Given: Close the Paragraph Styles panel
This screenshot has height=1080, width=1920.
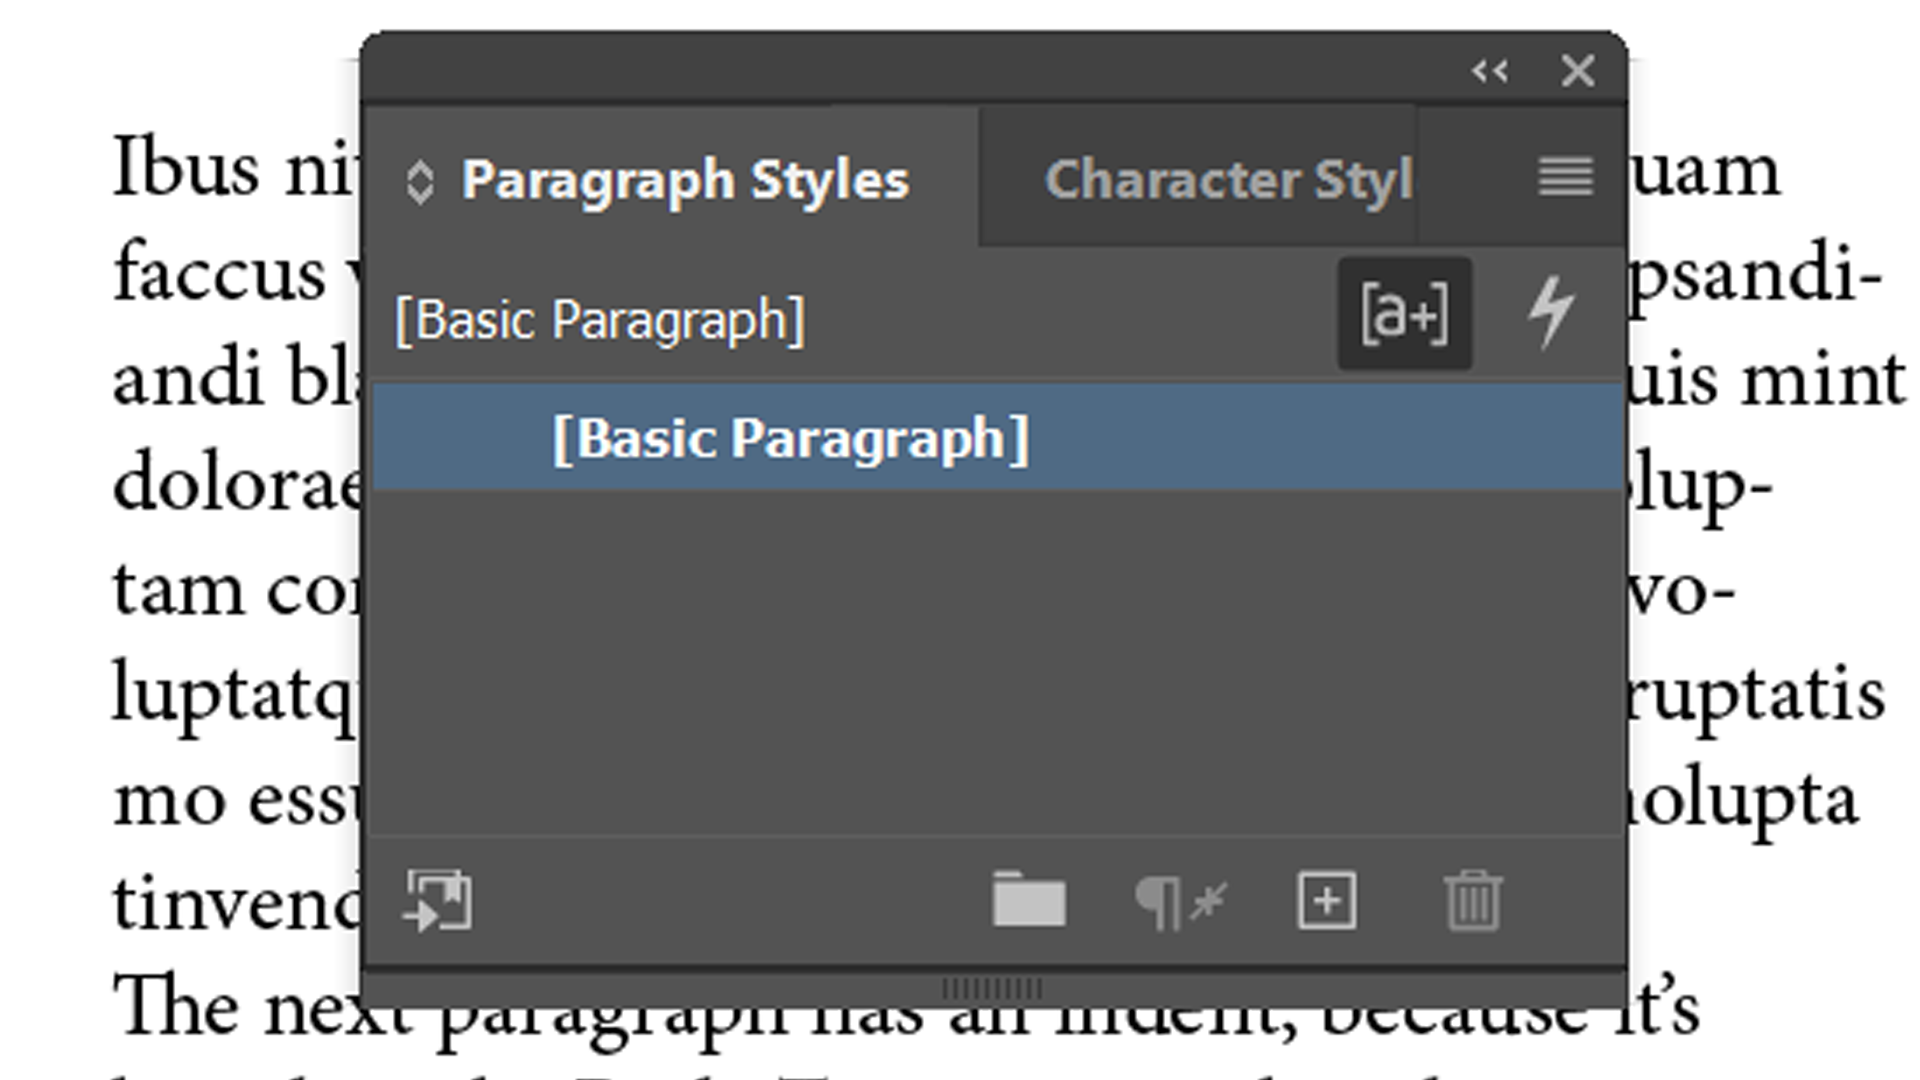Looking at the screenshot, I should click(x=1577, y=71).
